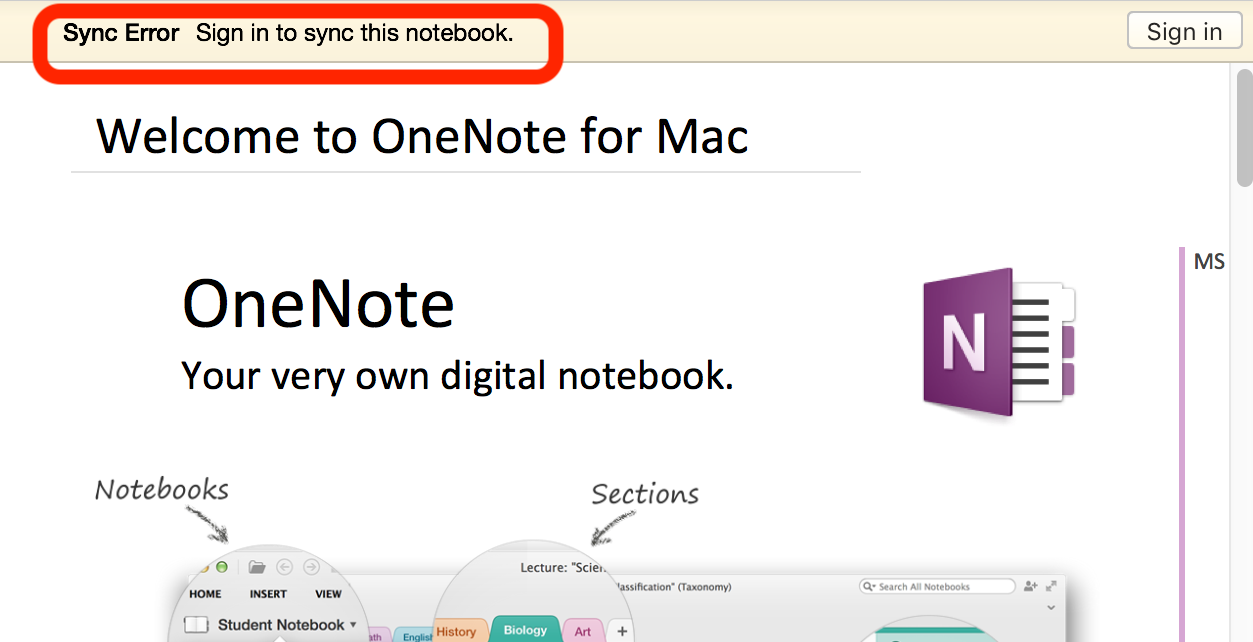This screenshot has height=642, width=1253.
Task: Click the Sync Error banner message
Action: point(290,33)
